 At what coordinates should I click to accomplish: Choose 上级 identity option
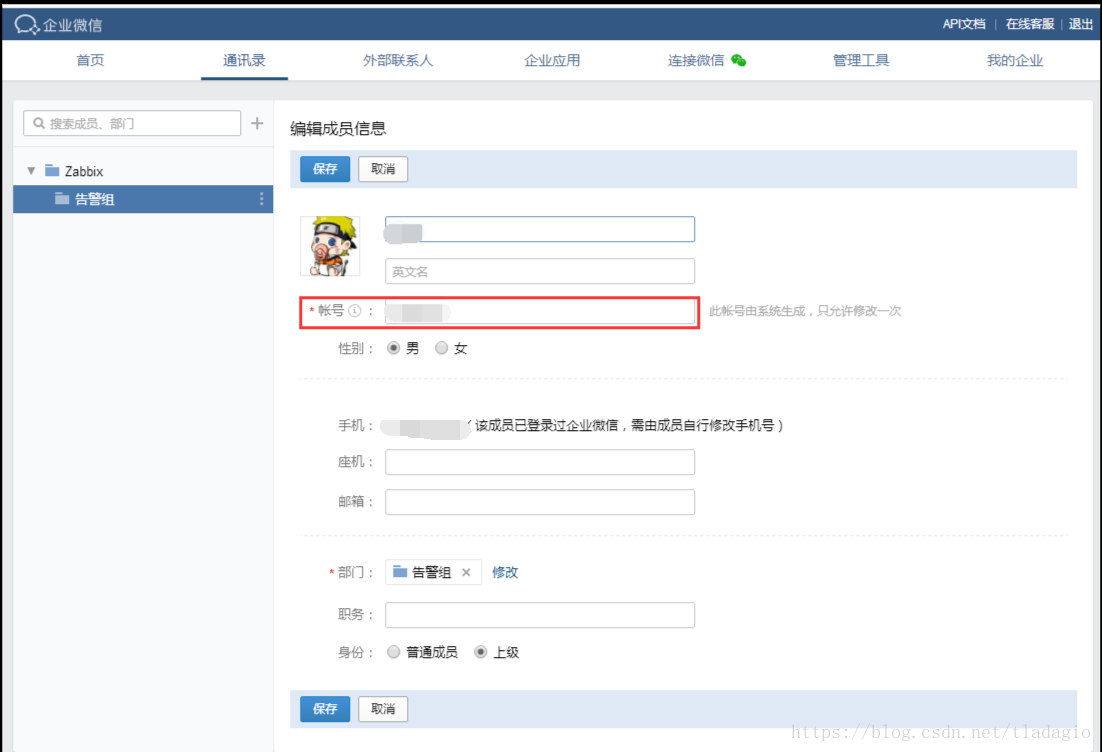pyautogui.click(x=481, y=652)
